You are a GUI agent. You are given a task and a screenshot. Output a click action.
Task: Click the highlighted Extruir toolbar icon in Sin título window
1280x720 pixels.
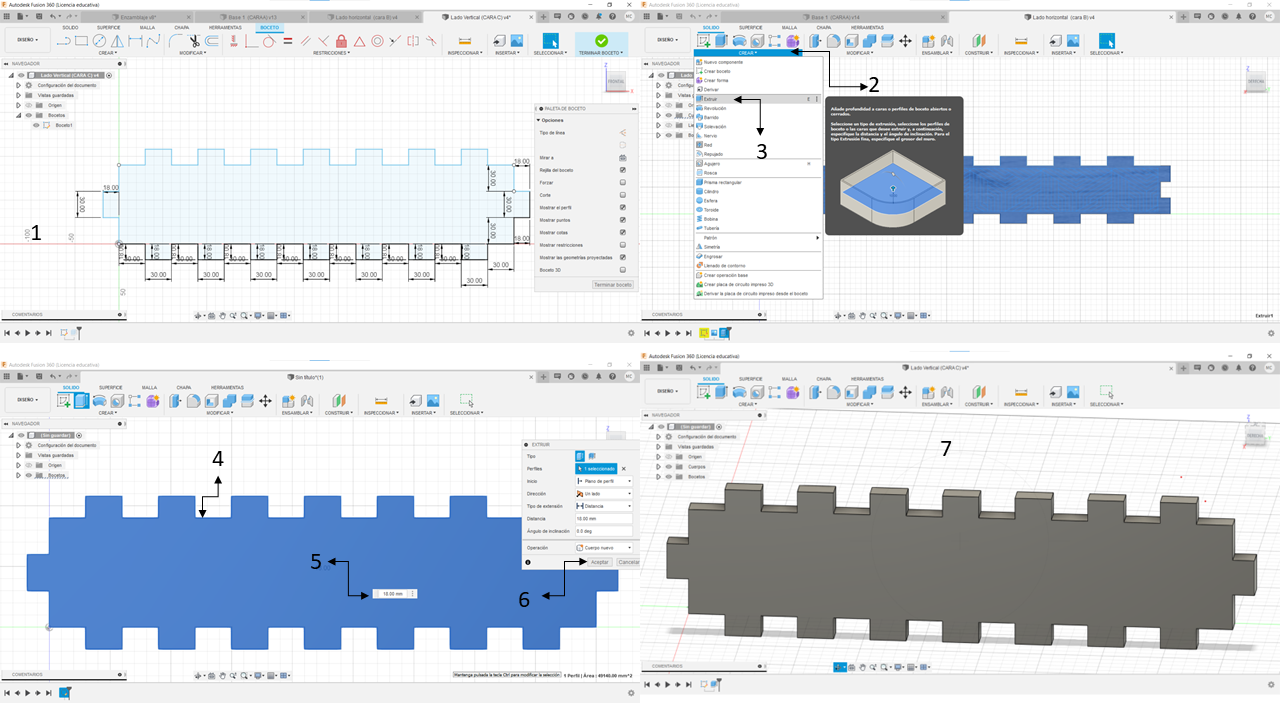click(x=82, y=400)
